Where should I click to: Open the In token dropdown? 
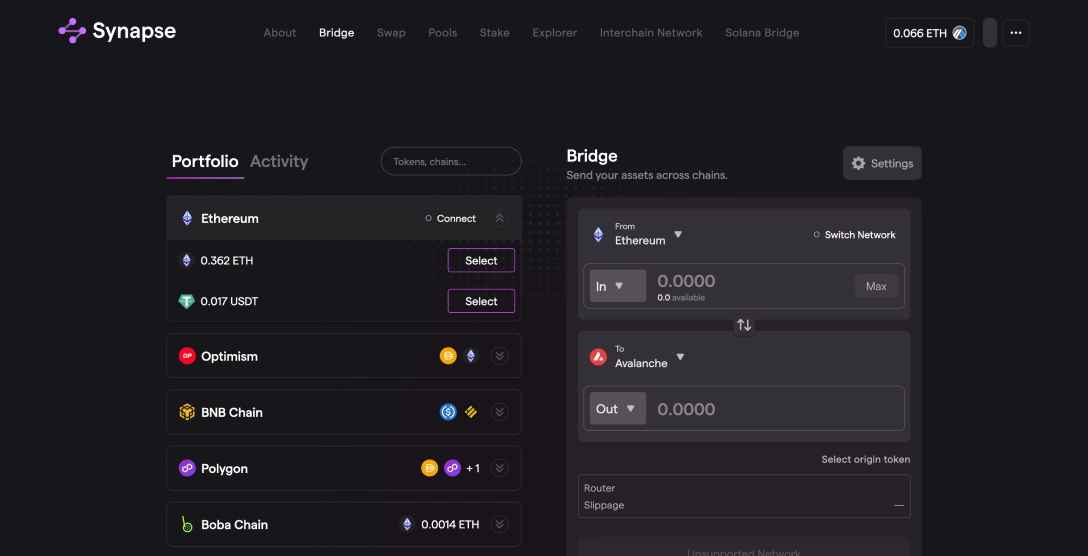pos(618,286)
